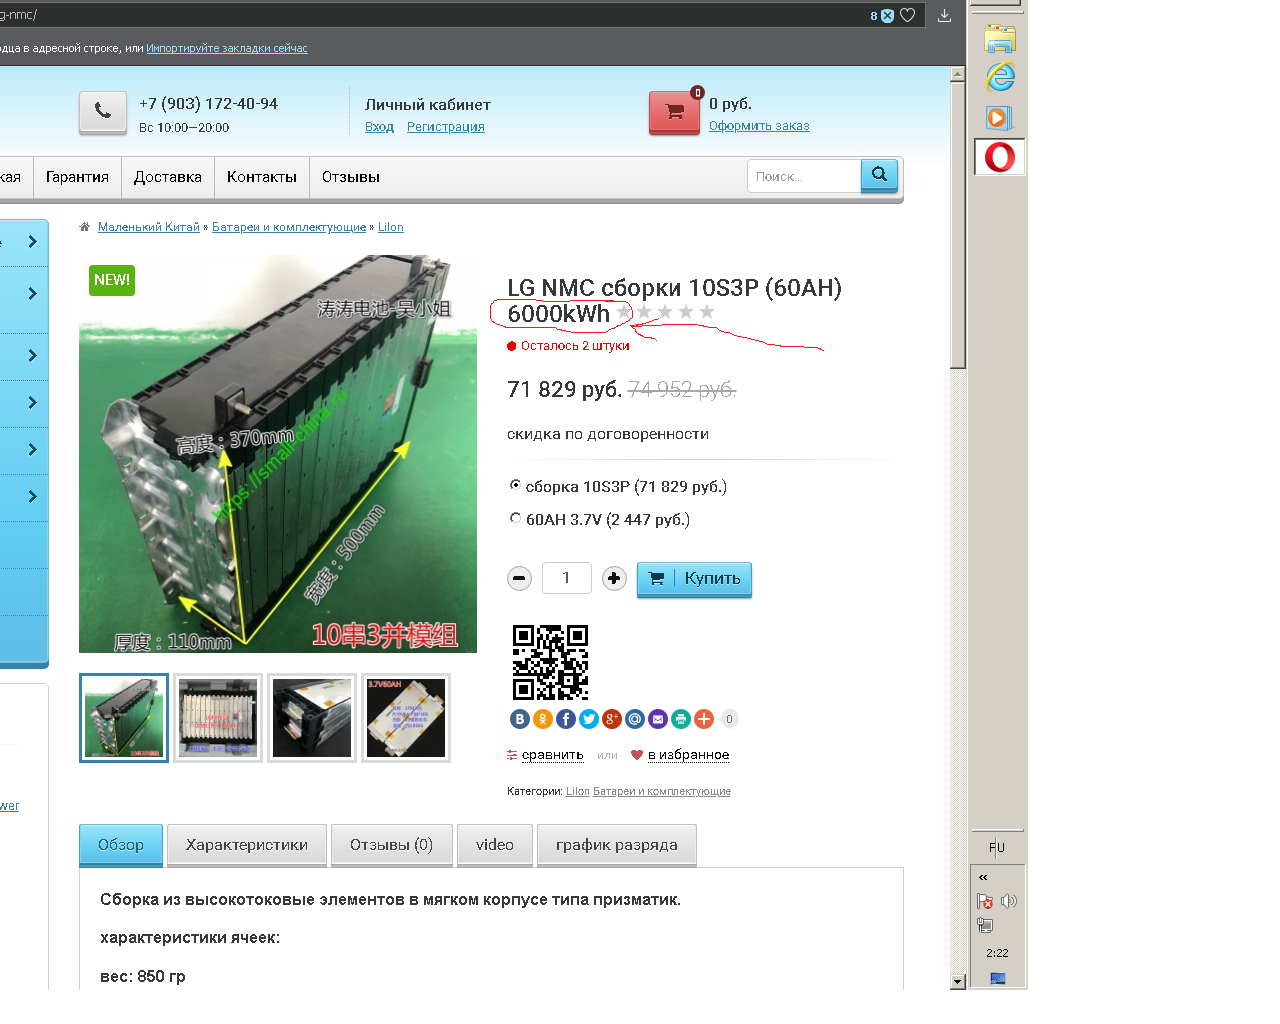Add to favorites via в избранное

688,755
